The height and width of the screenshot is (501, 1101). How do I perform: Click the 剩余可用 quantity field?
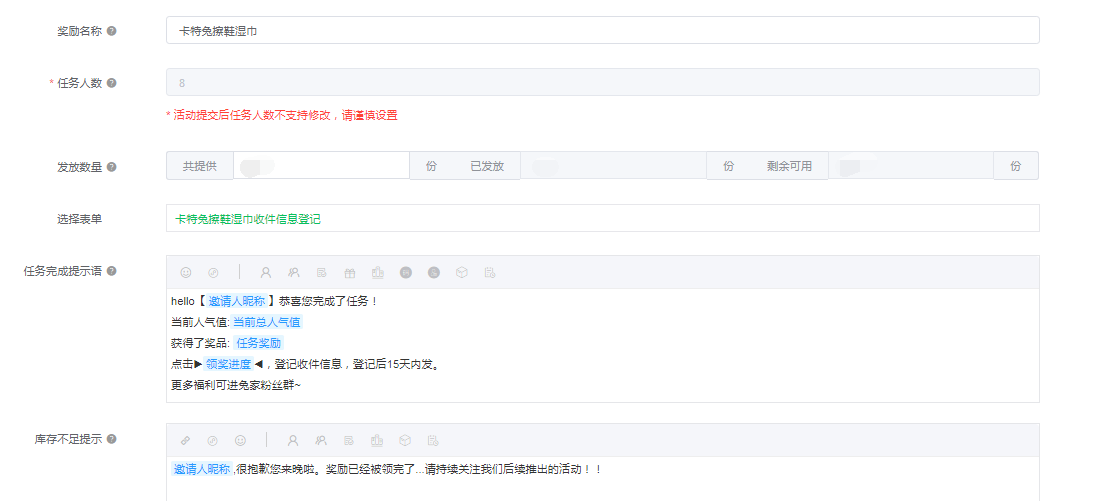[911, 166]
